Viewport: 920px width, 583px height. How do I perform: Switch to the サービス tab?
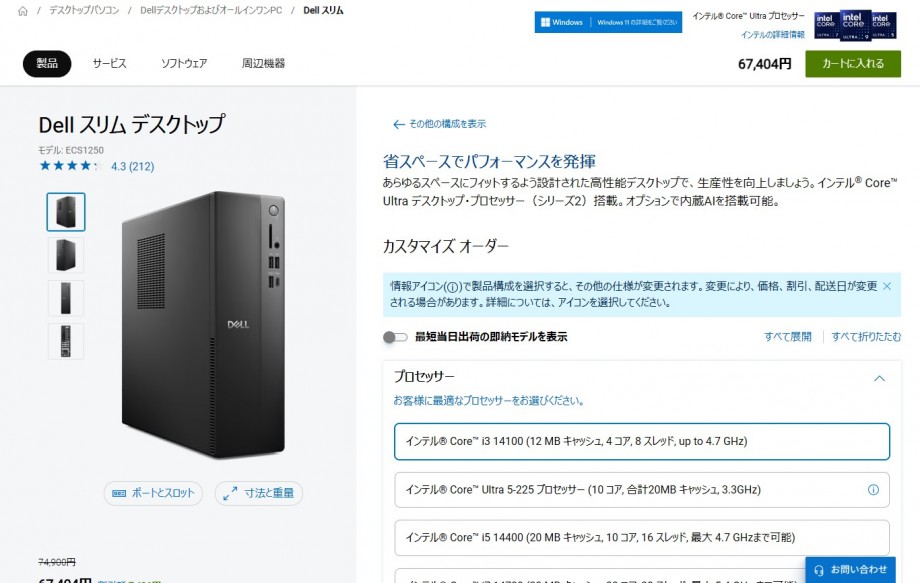pos(110,63)
